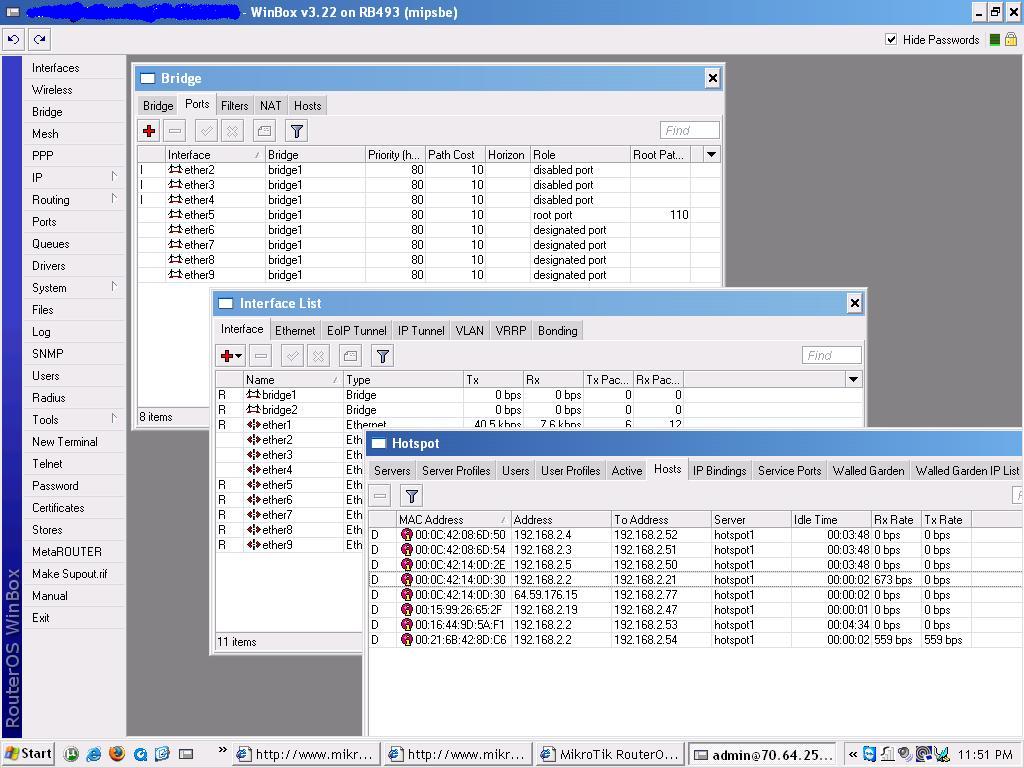Click the Redo arrow in WinBox toolbar
This screenshot has width=1024, height=768.
[38, 39]
